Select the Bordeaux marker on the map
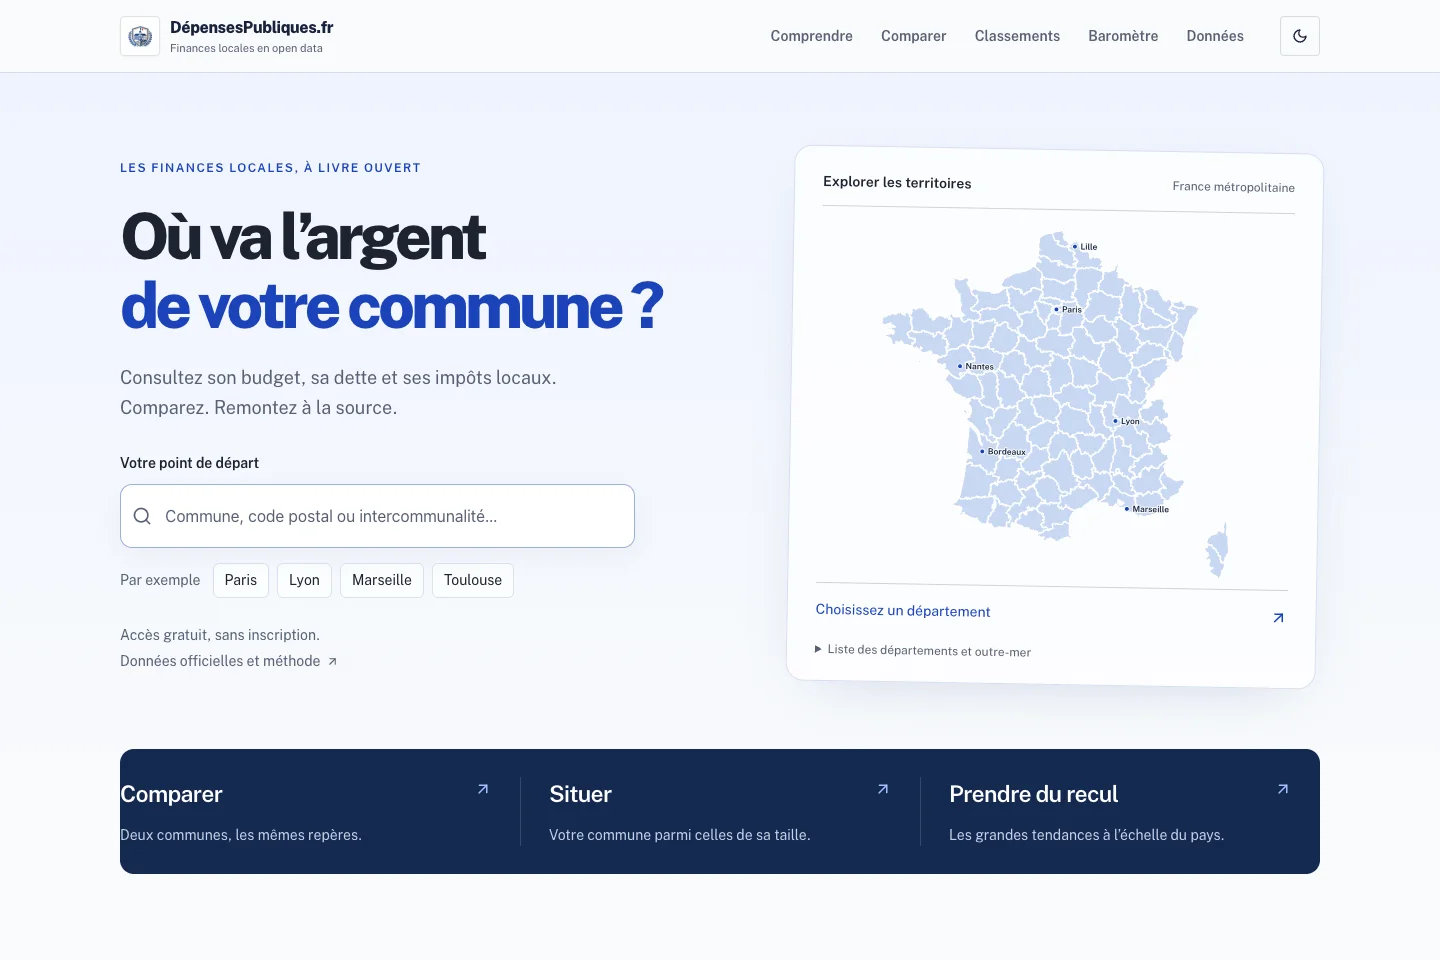The height and width of the screenshot is (960, 1440). click(982, 451)
